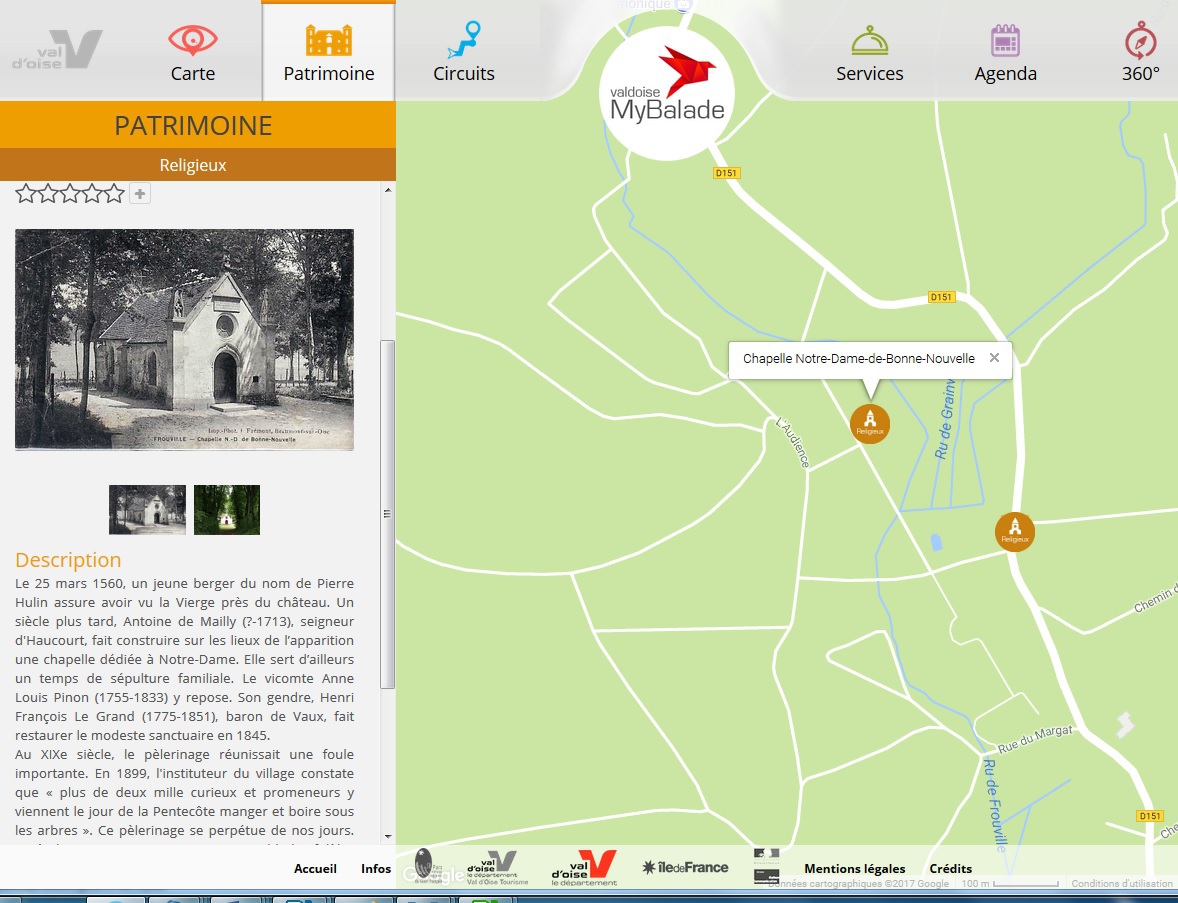The image size is (1178, 903).
Task: Click the Ru de Frouville stream label
Action: pos(995,805)
